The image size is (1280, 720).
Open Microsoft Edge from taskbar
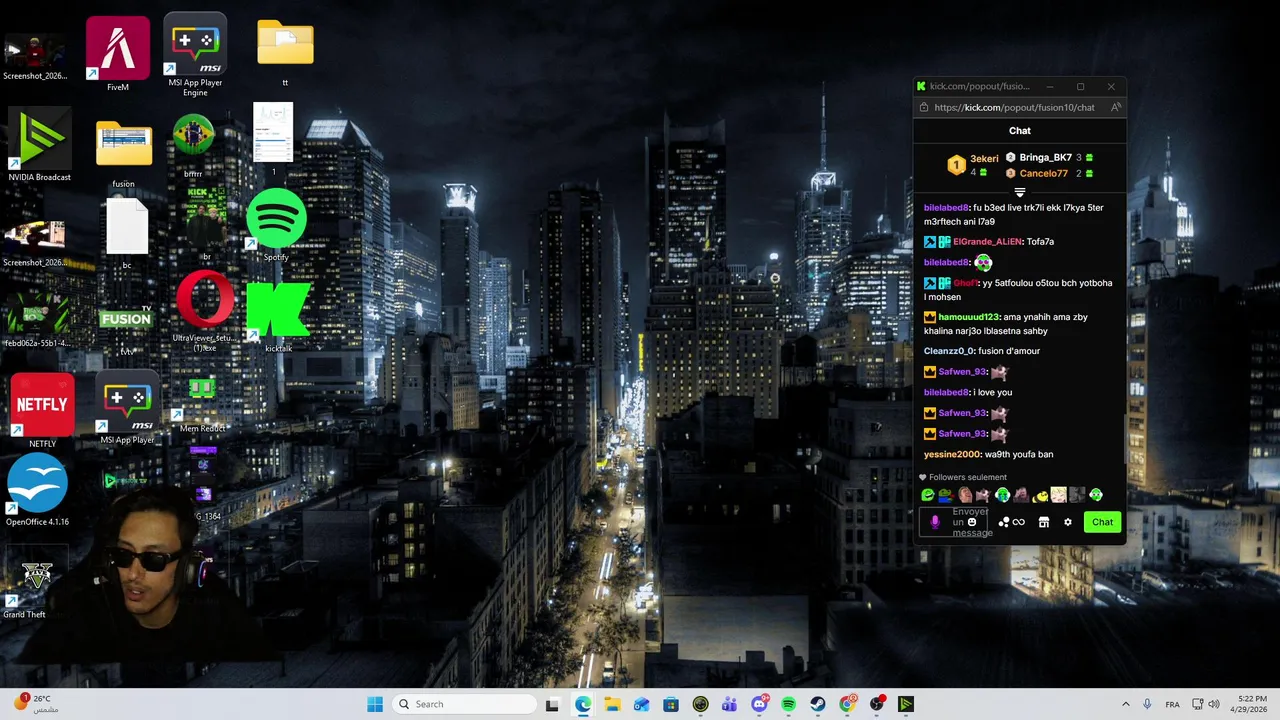[582, 704]
